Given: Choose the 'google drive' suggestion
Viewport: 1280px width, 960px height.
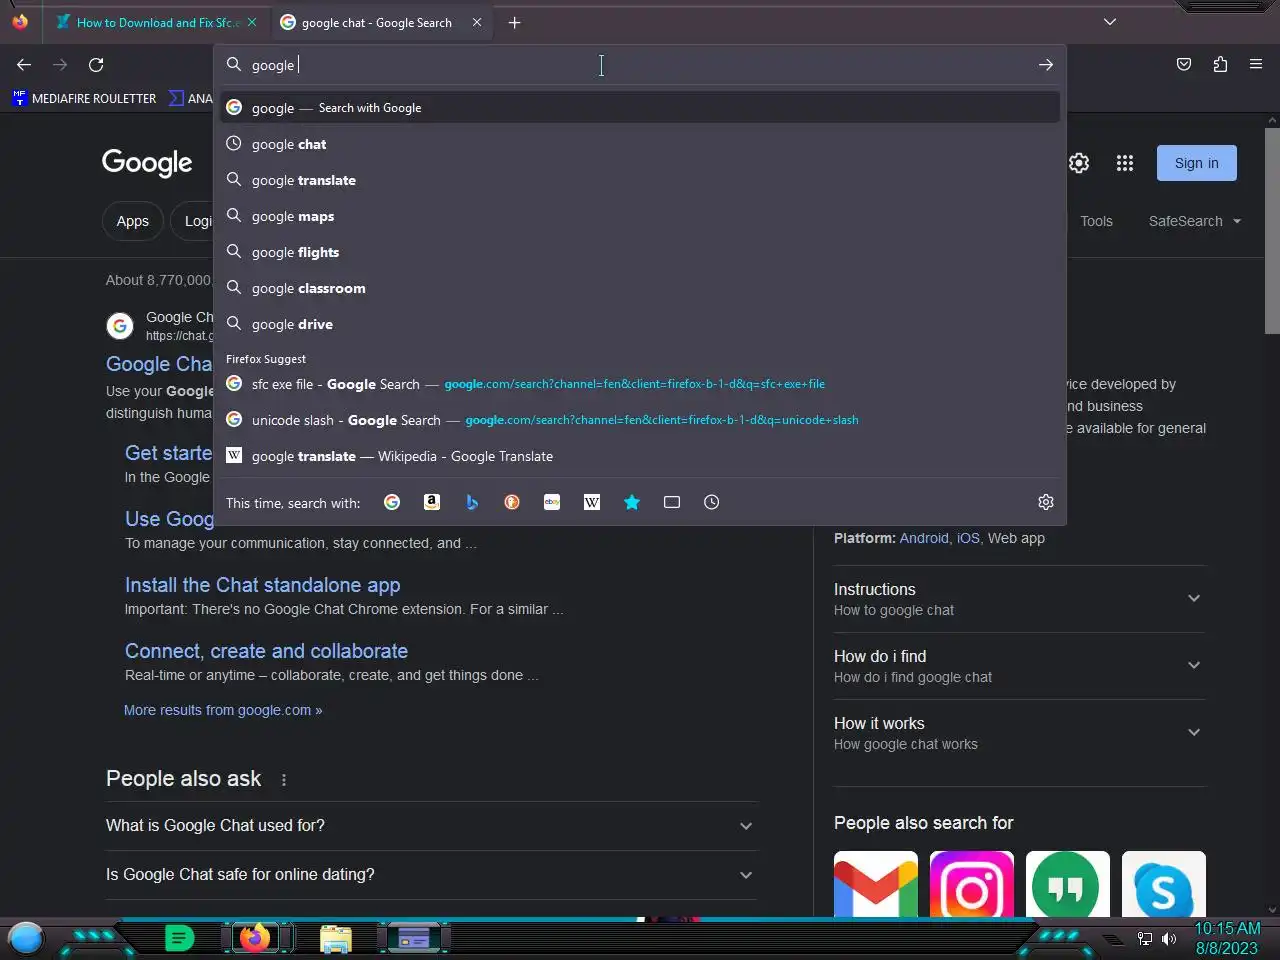Looking at the screenshot, I should click(640, 324).
